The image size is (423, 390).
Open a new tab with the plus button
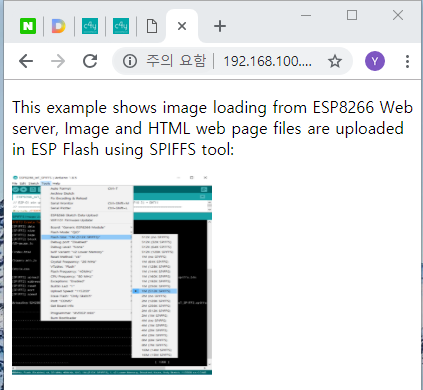coord(220,26)
